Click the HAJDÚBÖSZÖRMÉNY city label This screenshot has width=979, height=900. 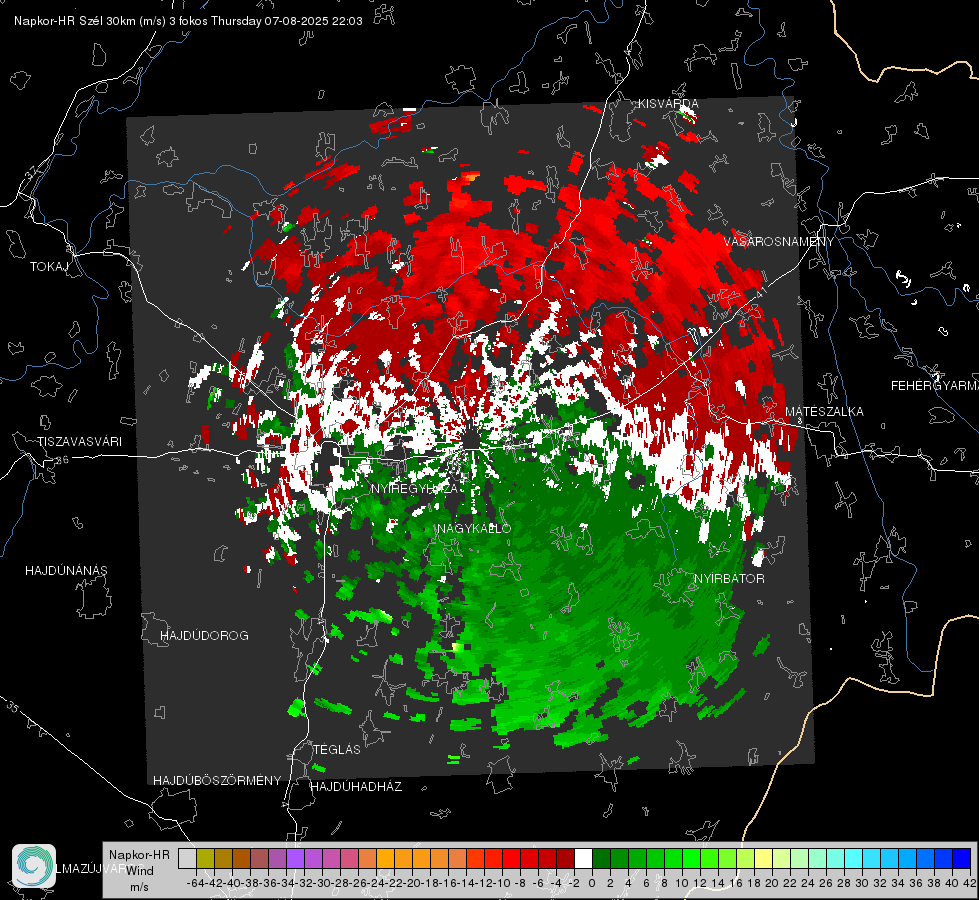point(217,781)
